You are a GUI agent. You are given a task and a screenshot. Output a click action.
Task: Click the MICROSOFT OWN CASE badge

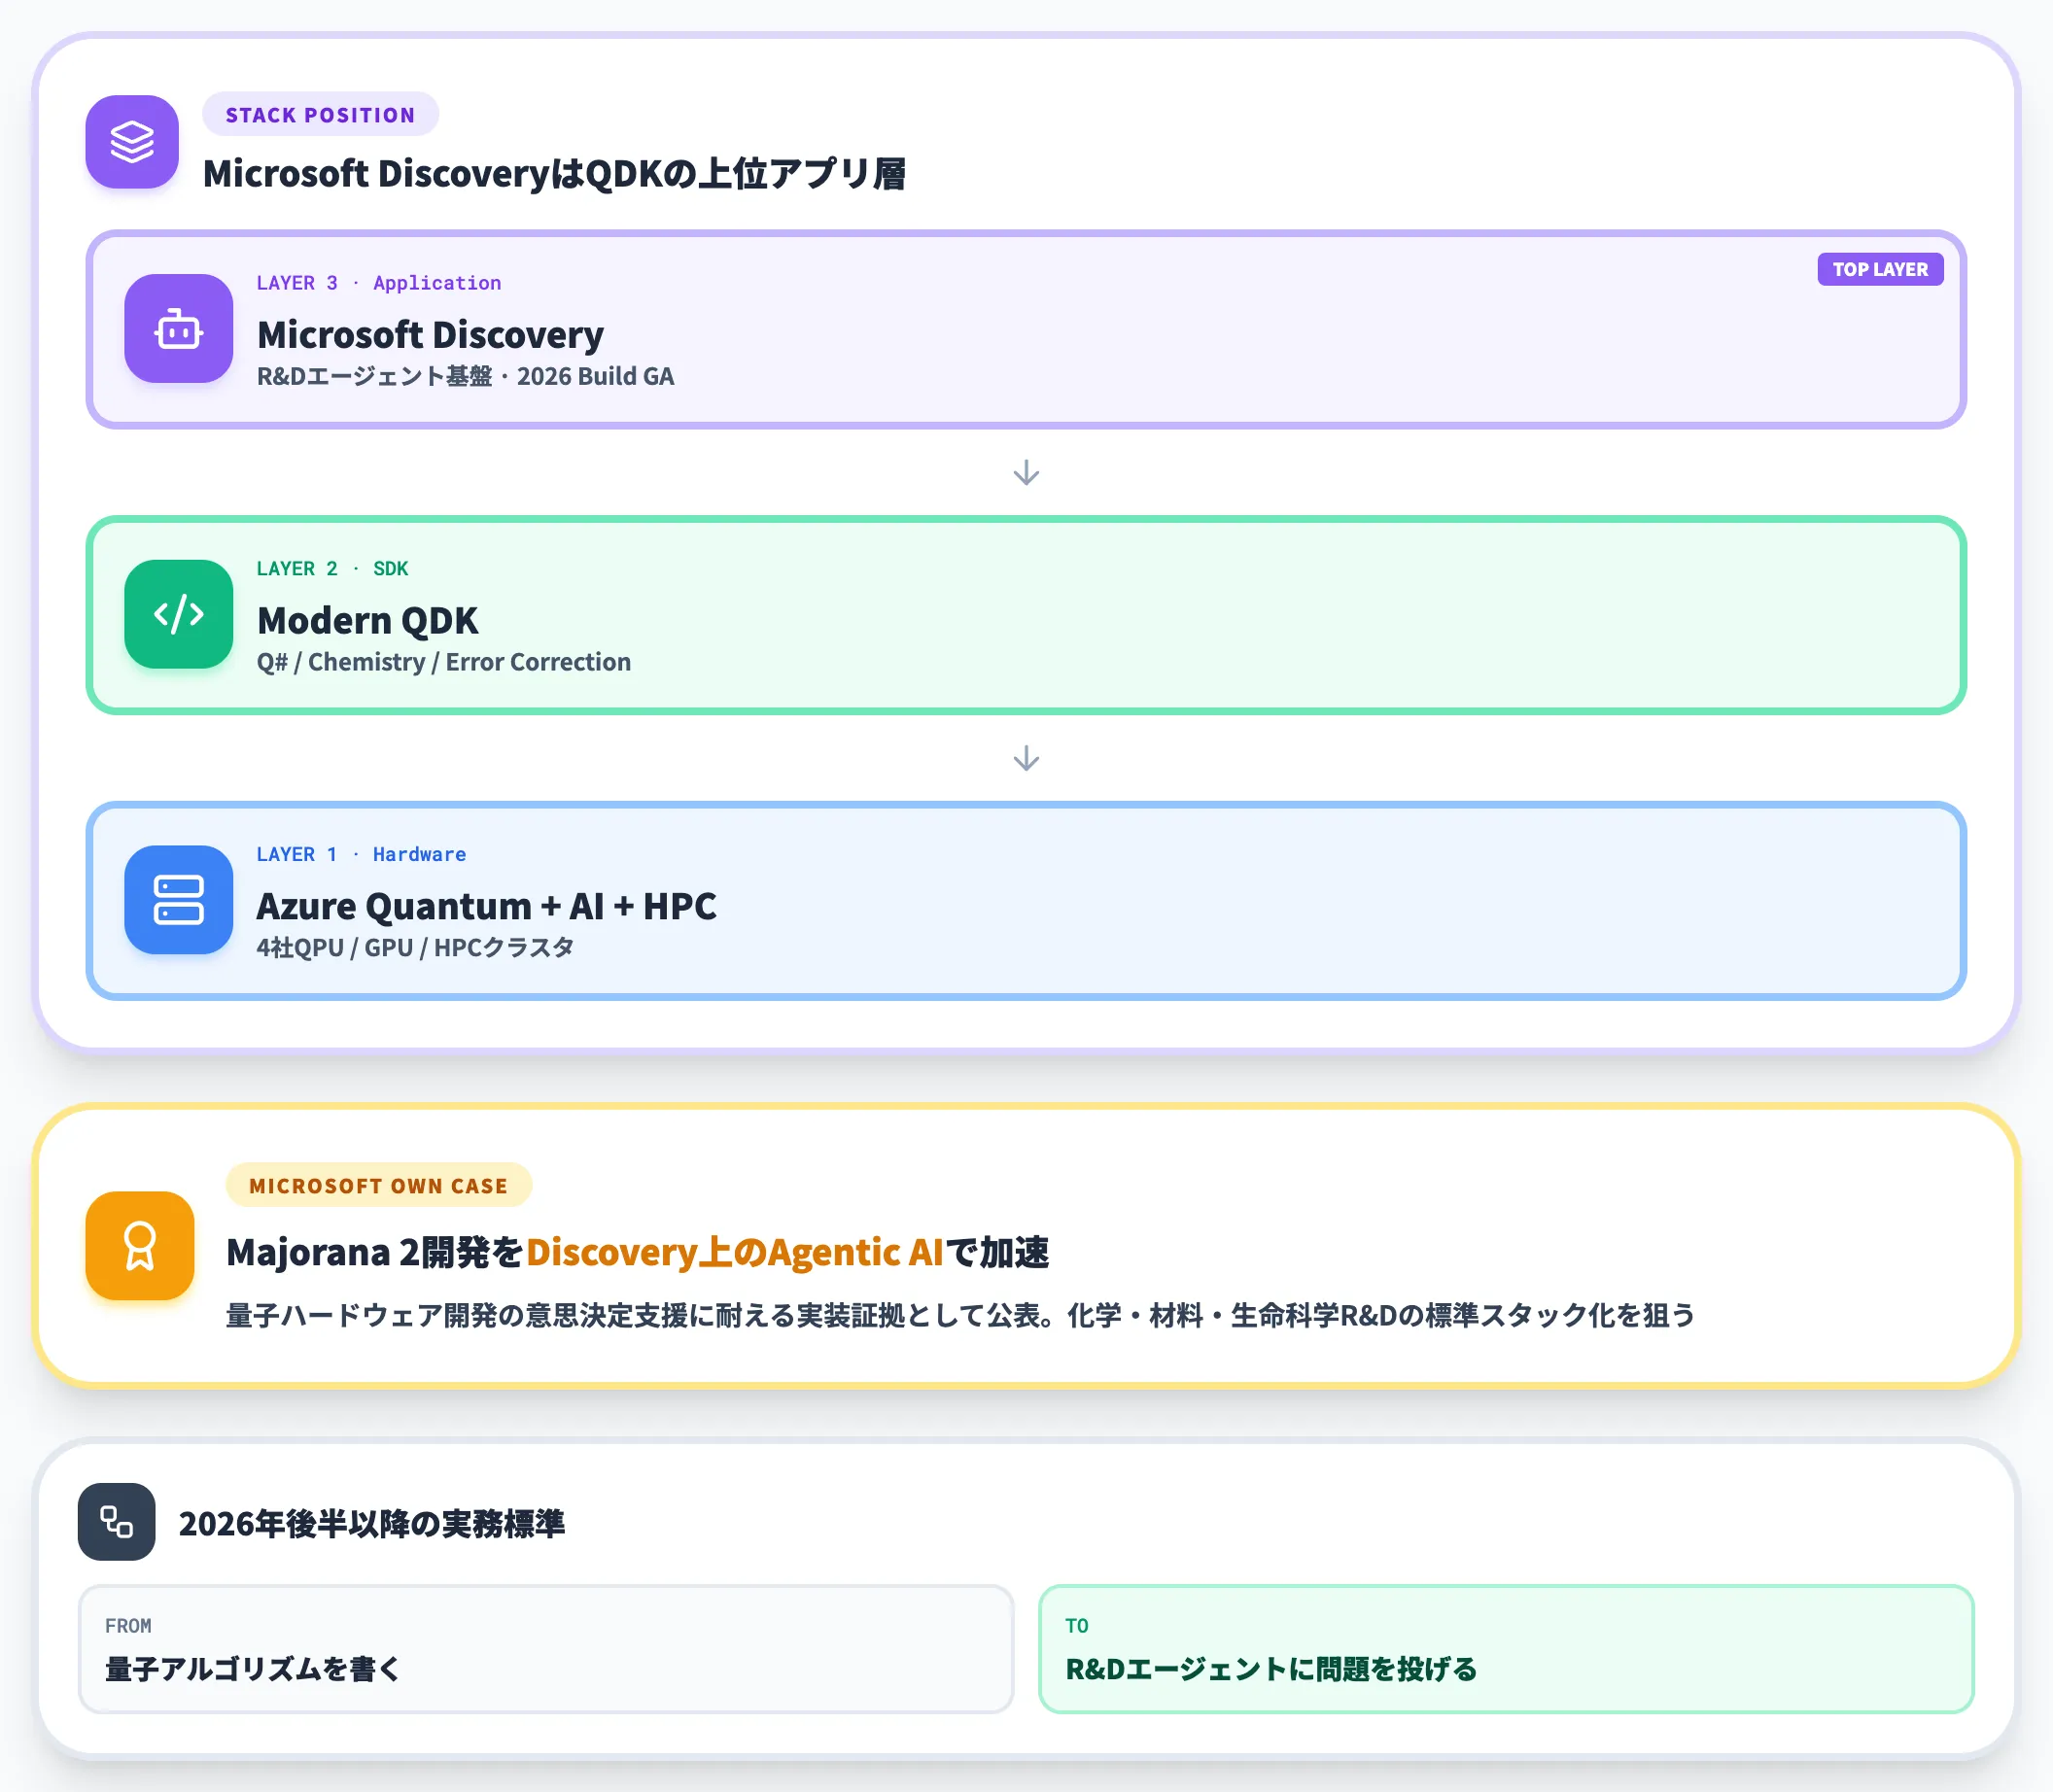(x=379, y=1186)
